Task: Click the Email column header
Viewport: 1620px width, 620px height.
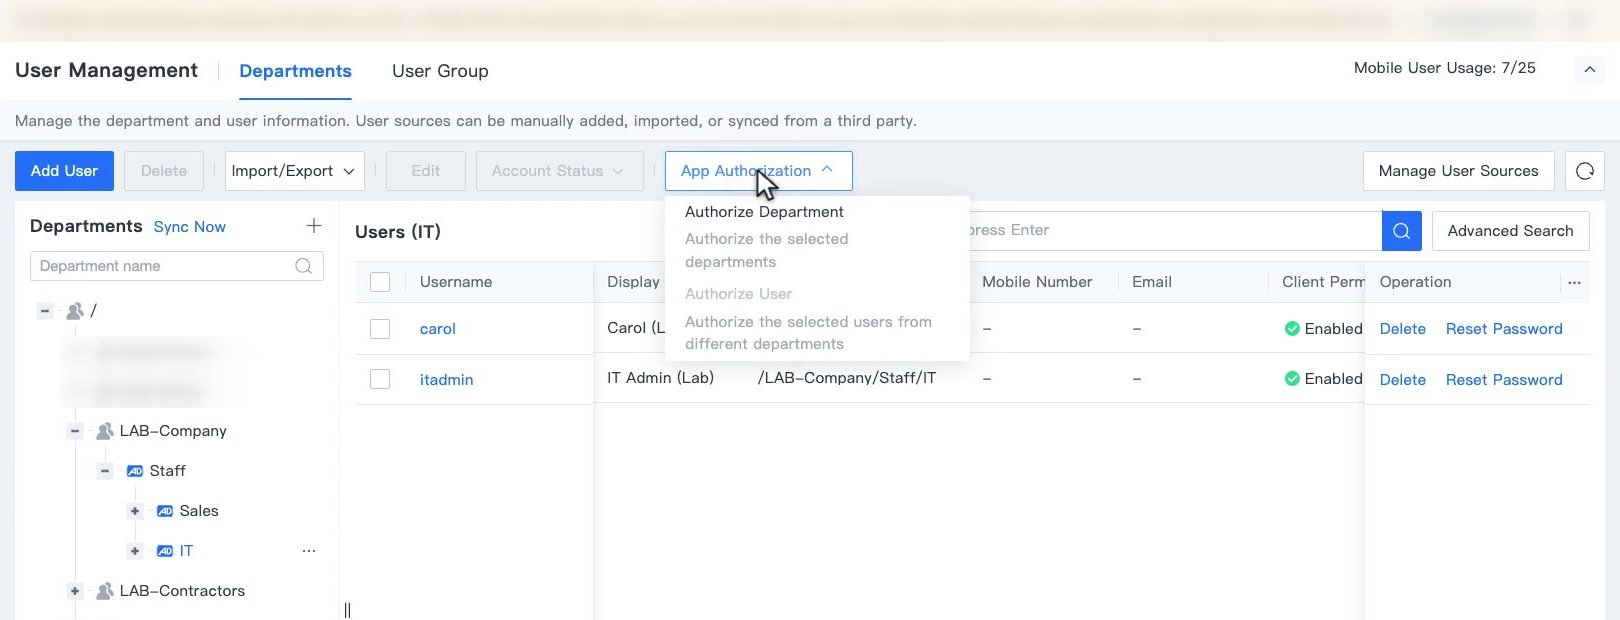Action: point(1152,282)
